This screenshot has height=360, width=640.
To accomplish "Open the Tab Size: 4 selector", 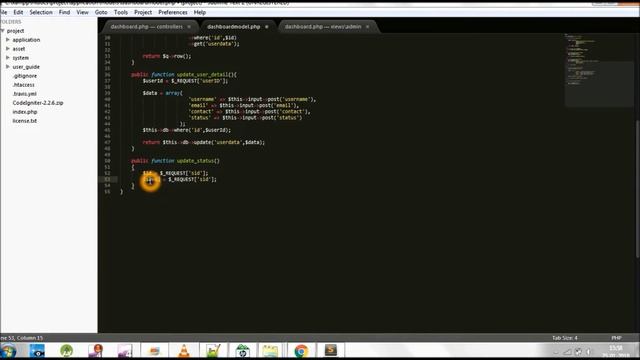I will (564, 338).
